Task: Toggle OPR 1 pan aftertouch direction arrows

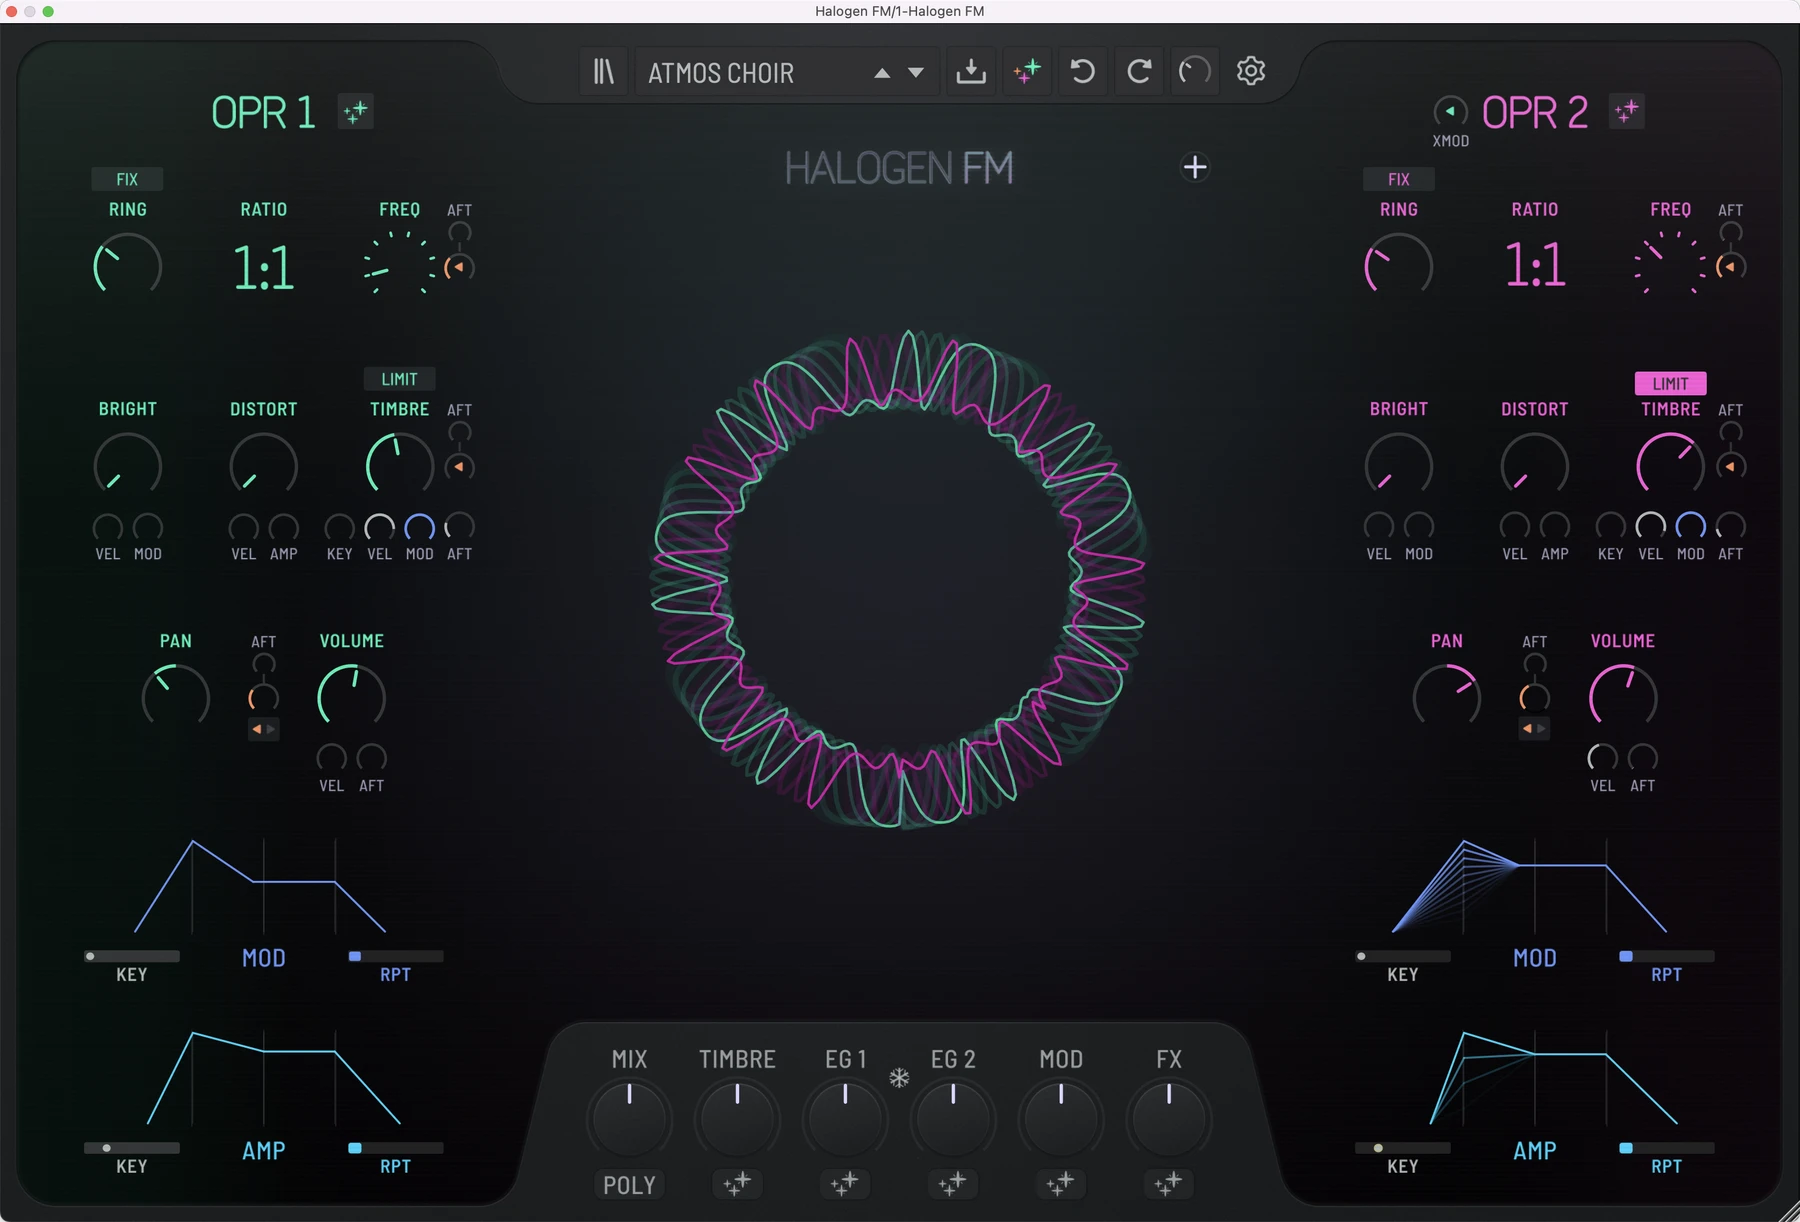Action: coord(263,729)
